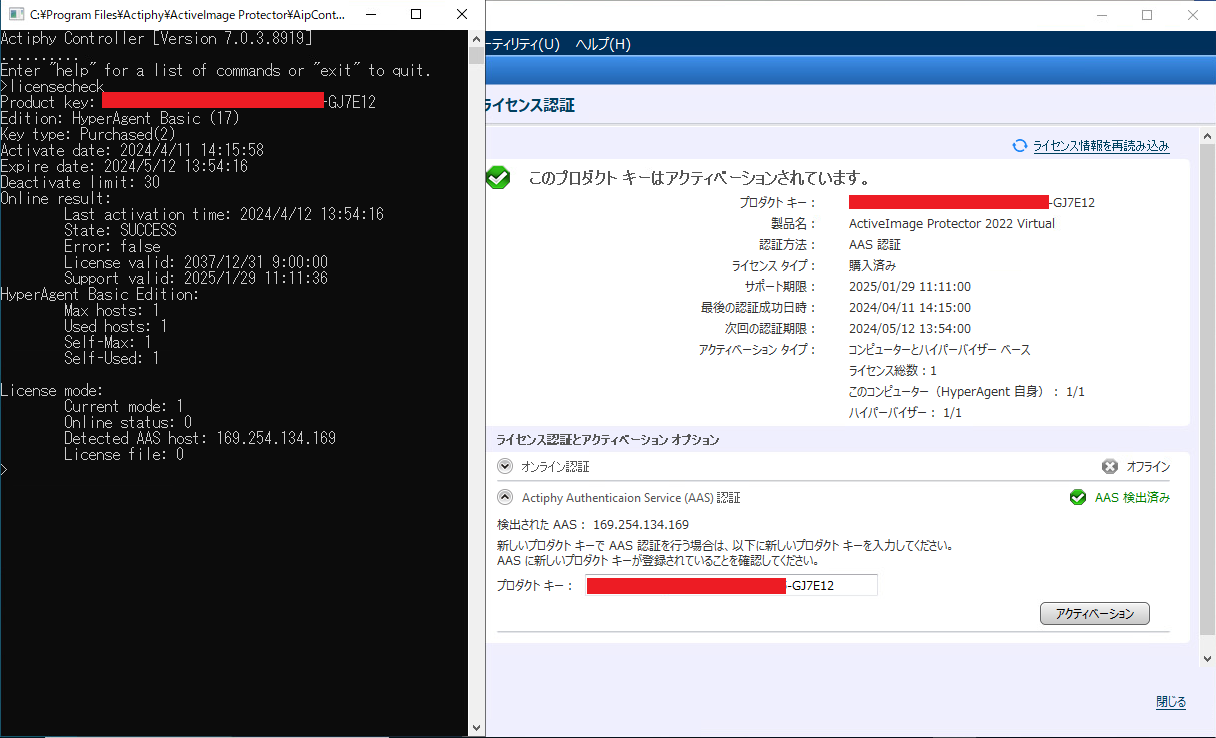Click 'Deactivate limit: 30' console line
This screenshot has width=1216, height=738.
tap(80, 182)
